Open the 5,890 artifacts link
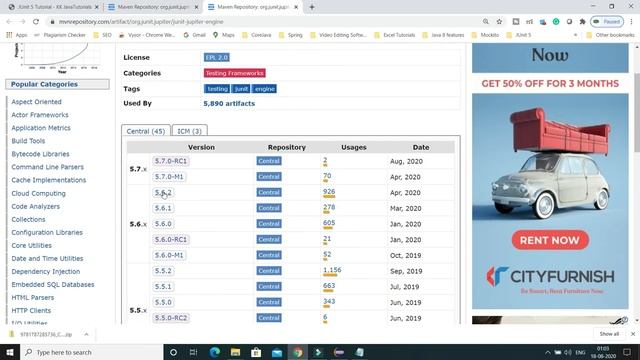 [229, 104]
